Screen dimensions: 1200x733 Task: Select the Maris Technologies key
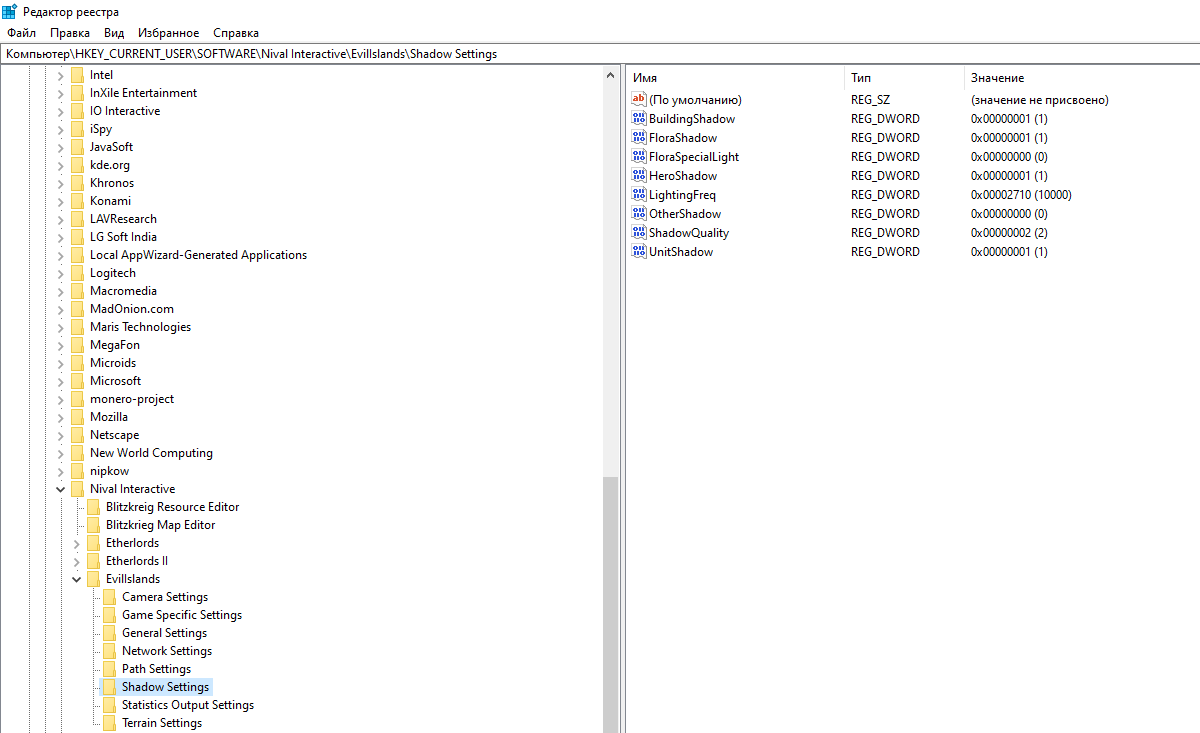(x=140, y=327)
